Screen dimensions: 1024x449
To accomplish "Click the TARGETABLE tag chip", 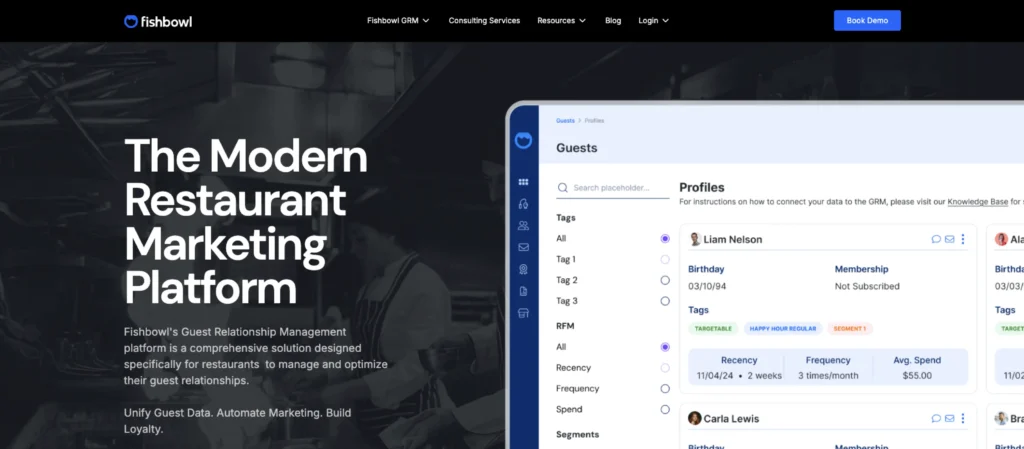I will tap(713, 329).
